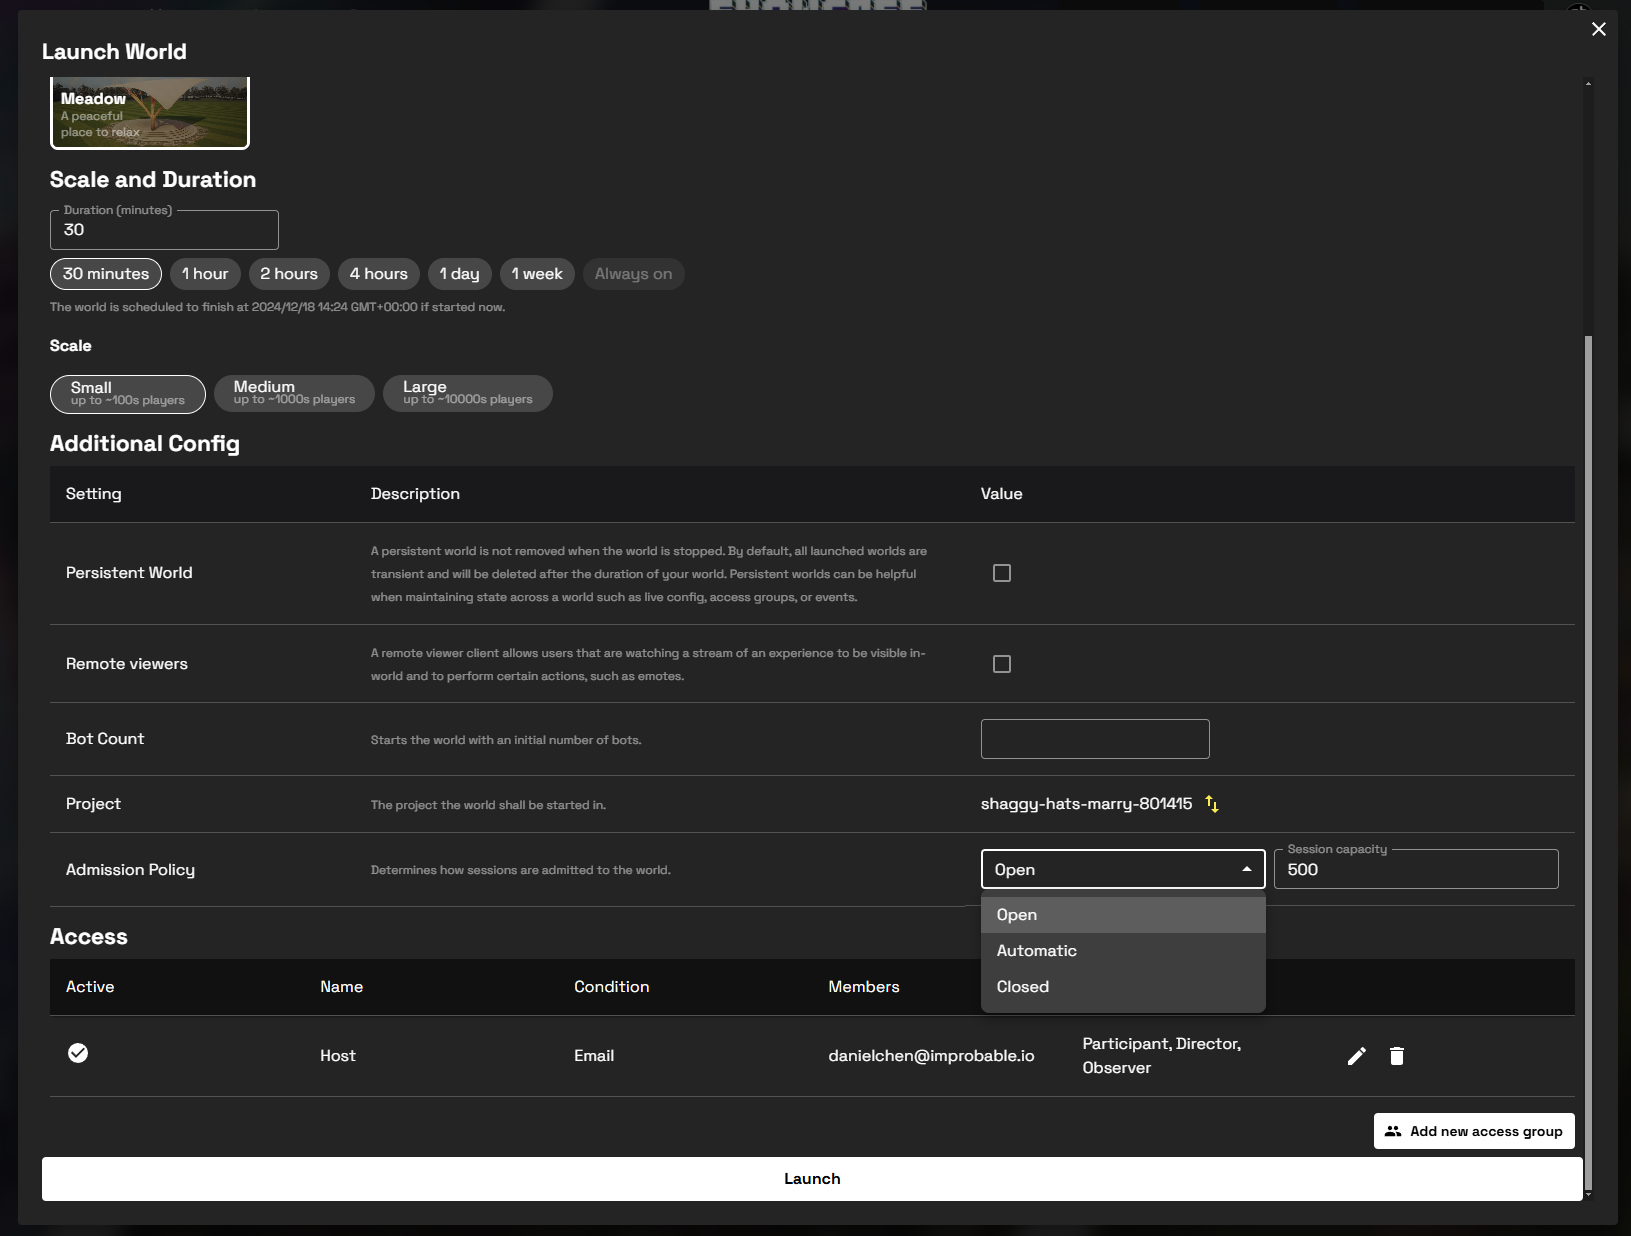Choose the Large scale option
The width and height of the screenshot is (1631, 1236).
coord(467,393)
